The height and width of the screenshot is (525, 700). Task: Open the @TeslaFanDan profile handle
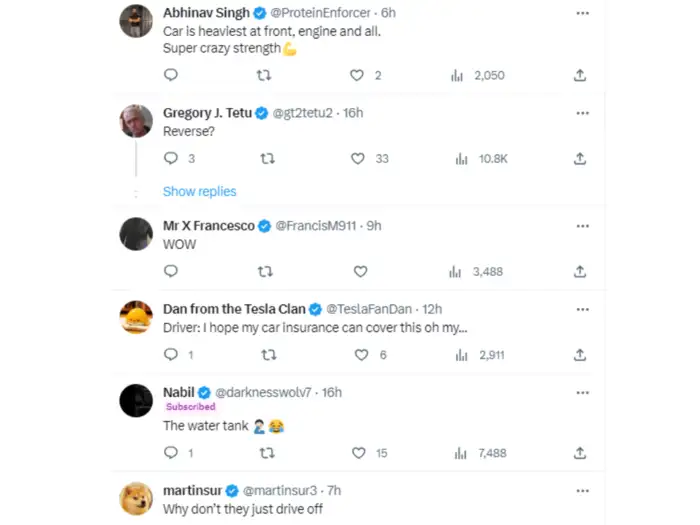click(370, 309)
